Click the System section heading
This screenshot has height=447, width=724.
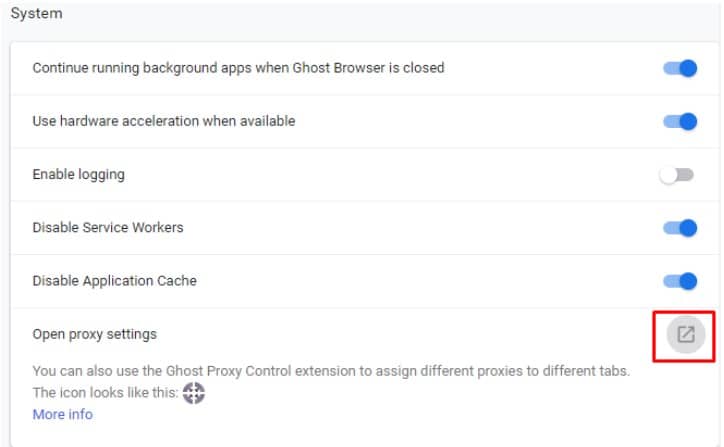click(36, 13)
